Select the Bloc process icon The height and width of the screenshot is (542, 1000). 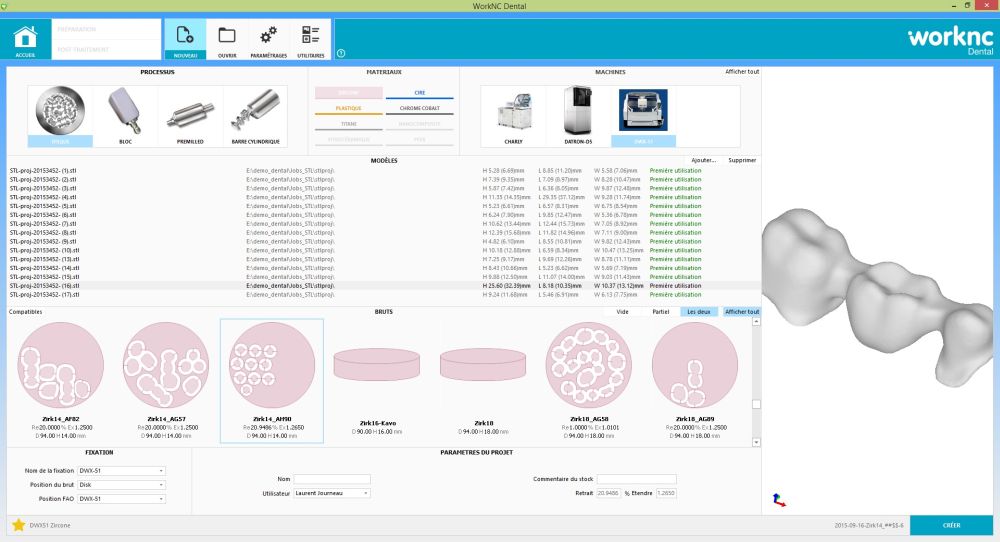coord(125,116)
